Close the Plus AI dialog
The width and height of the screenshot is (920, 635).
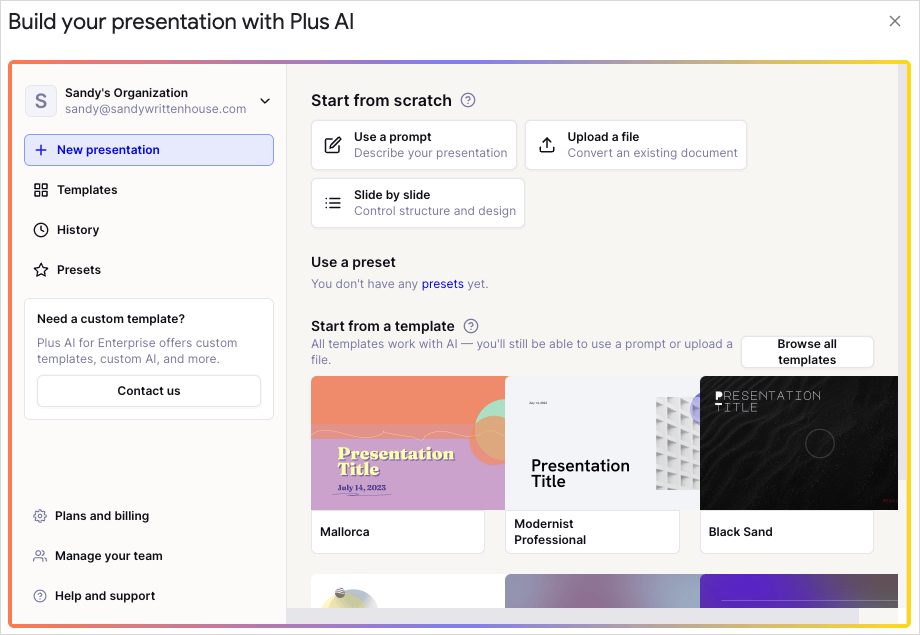coord(895,21)
